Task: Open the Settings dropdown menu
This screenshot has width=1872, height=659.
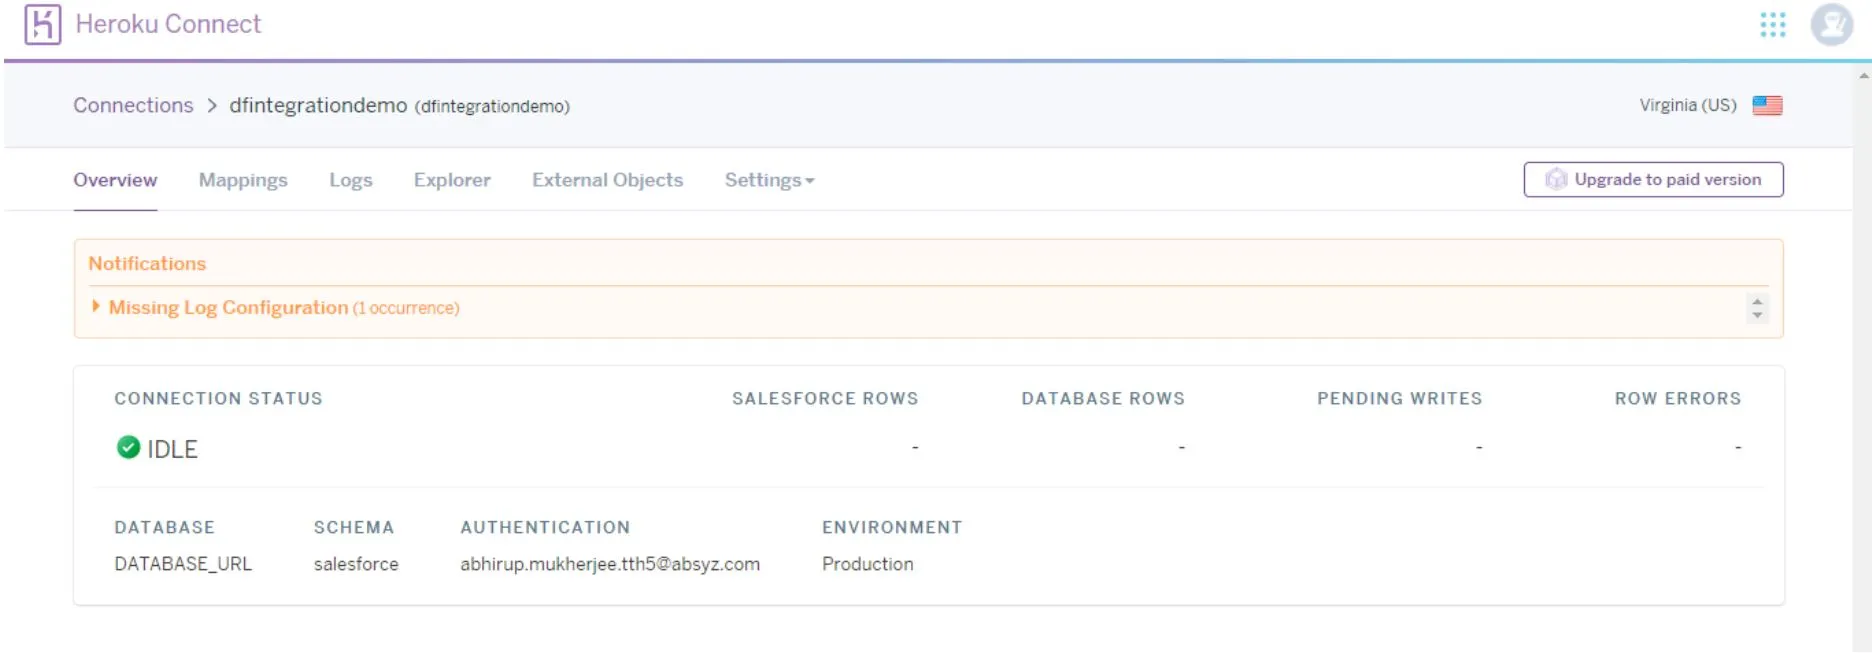Action: (x=769, y=180)
